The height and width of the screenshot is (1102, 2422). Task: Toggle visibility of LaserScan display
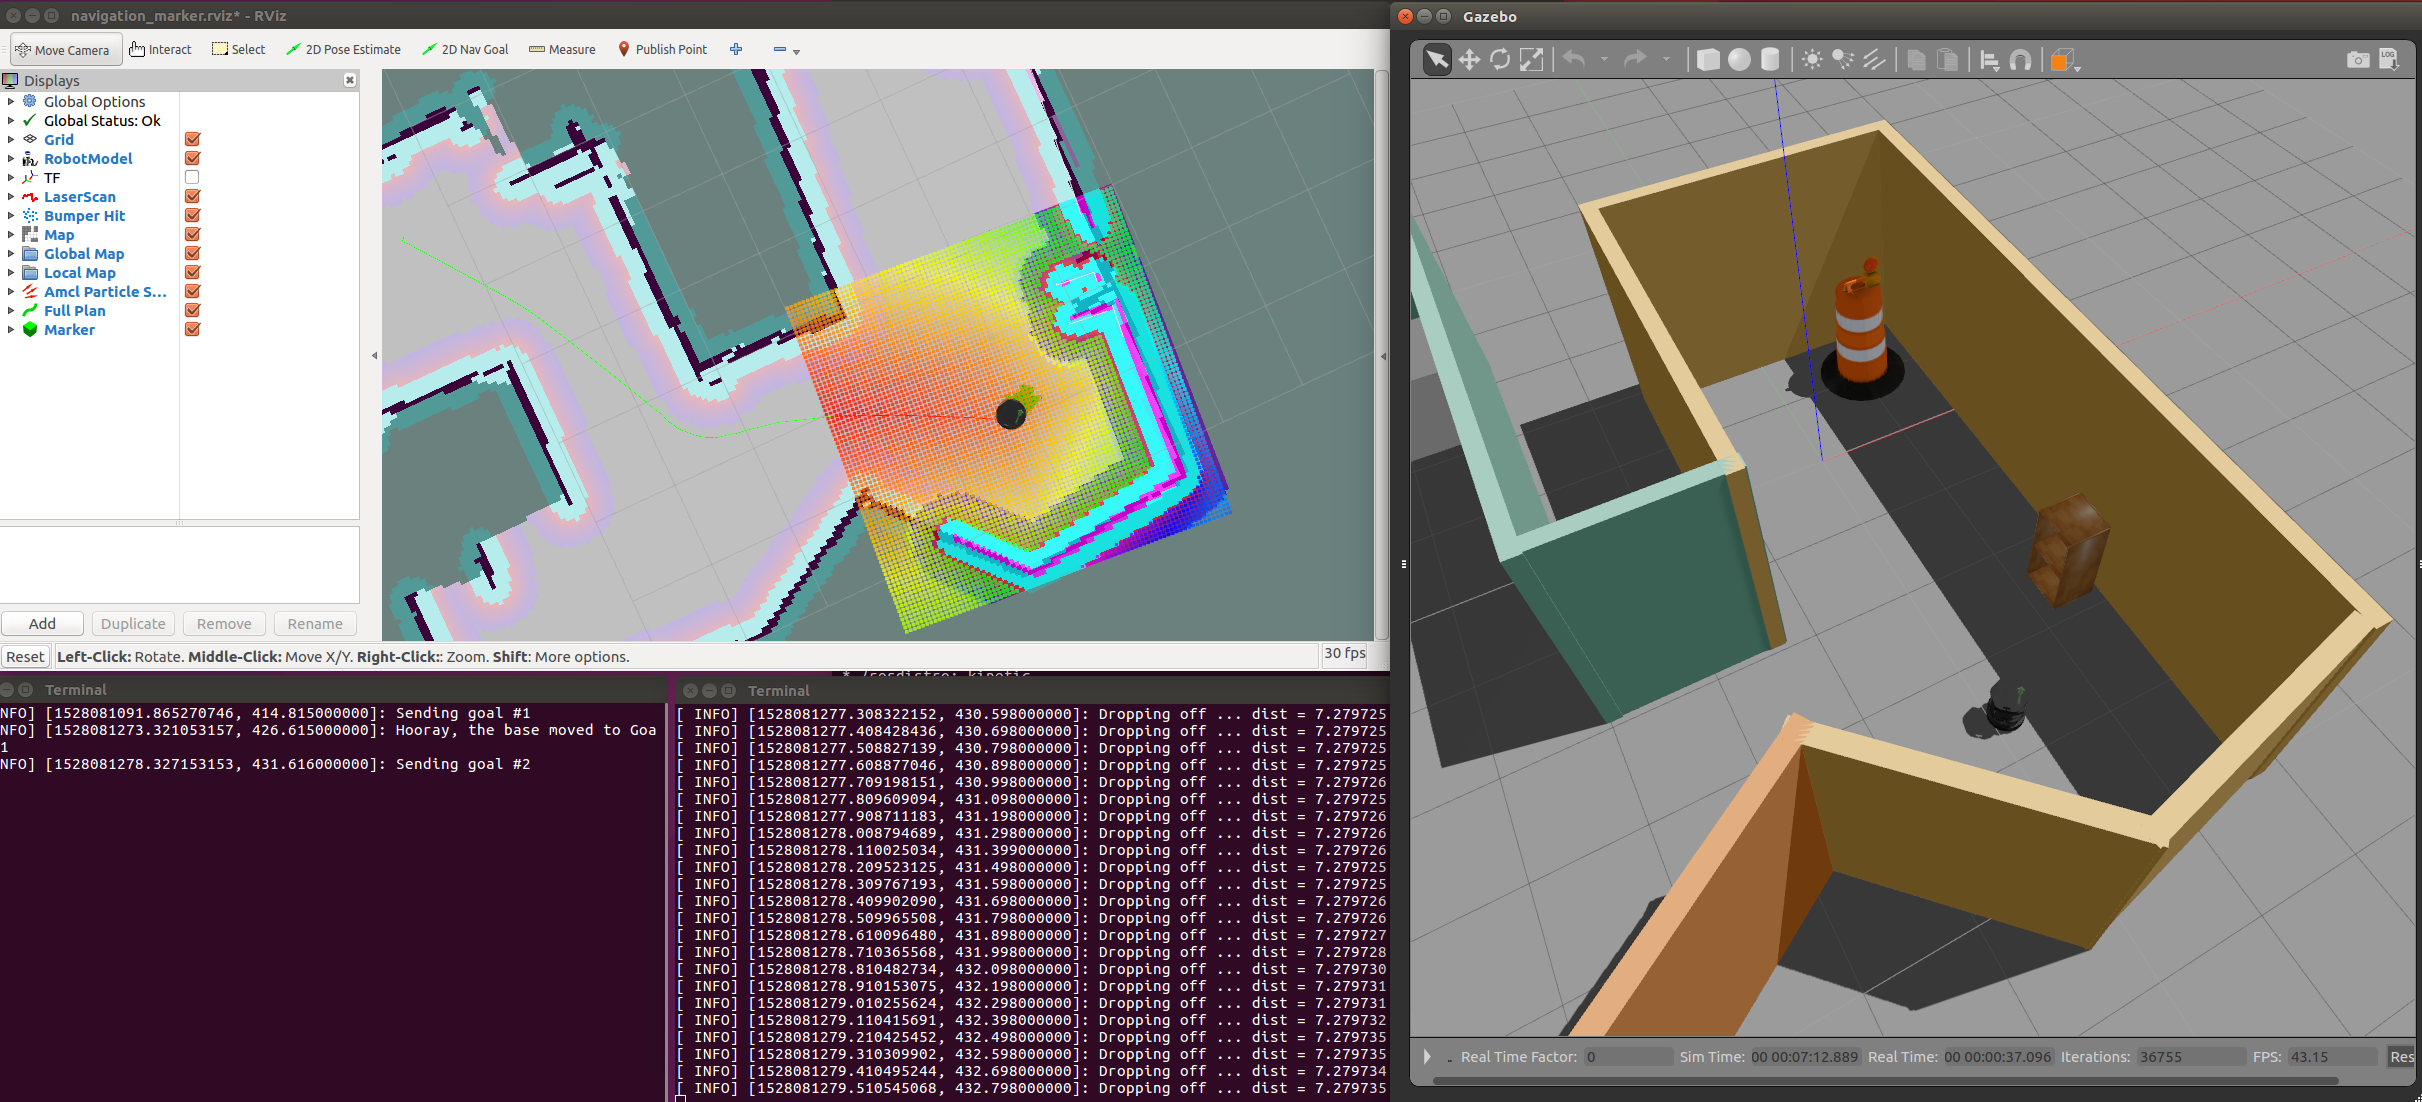pyautogui.click(x=192, y=196)
